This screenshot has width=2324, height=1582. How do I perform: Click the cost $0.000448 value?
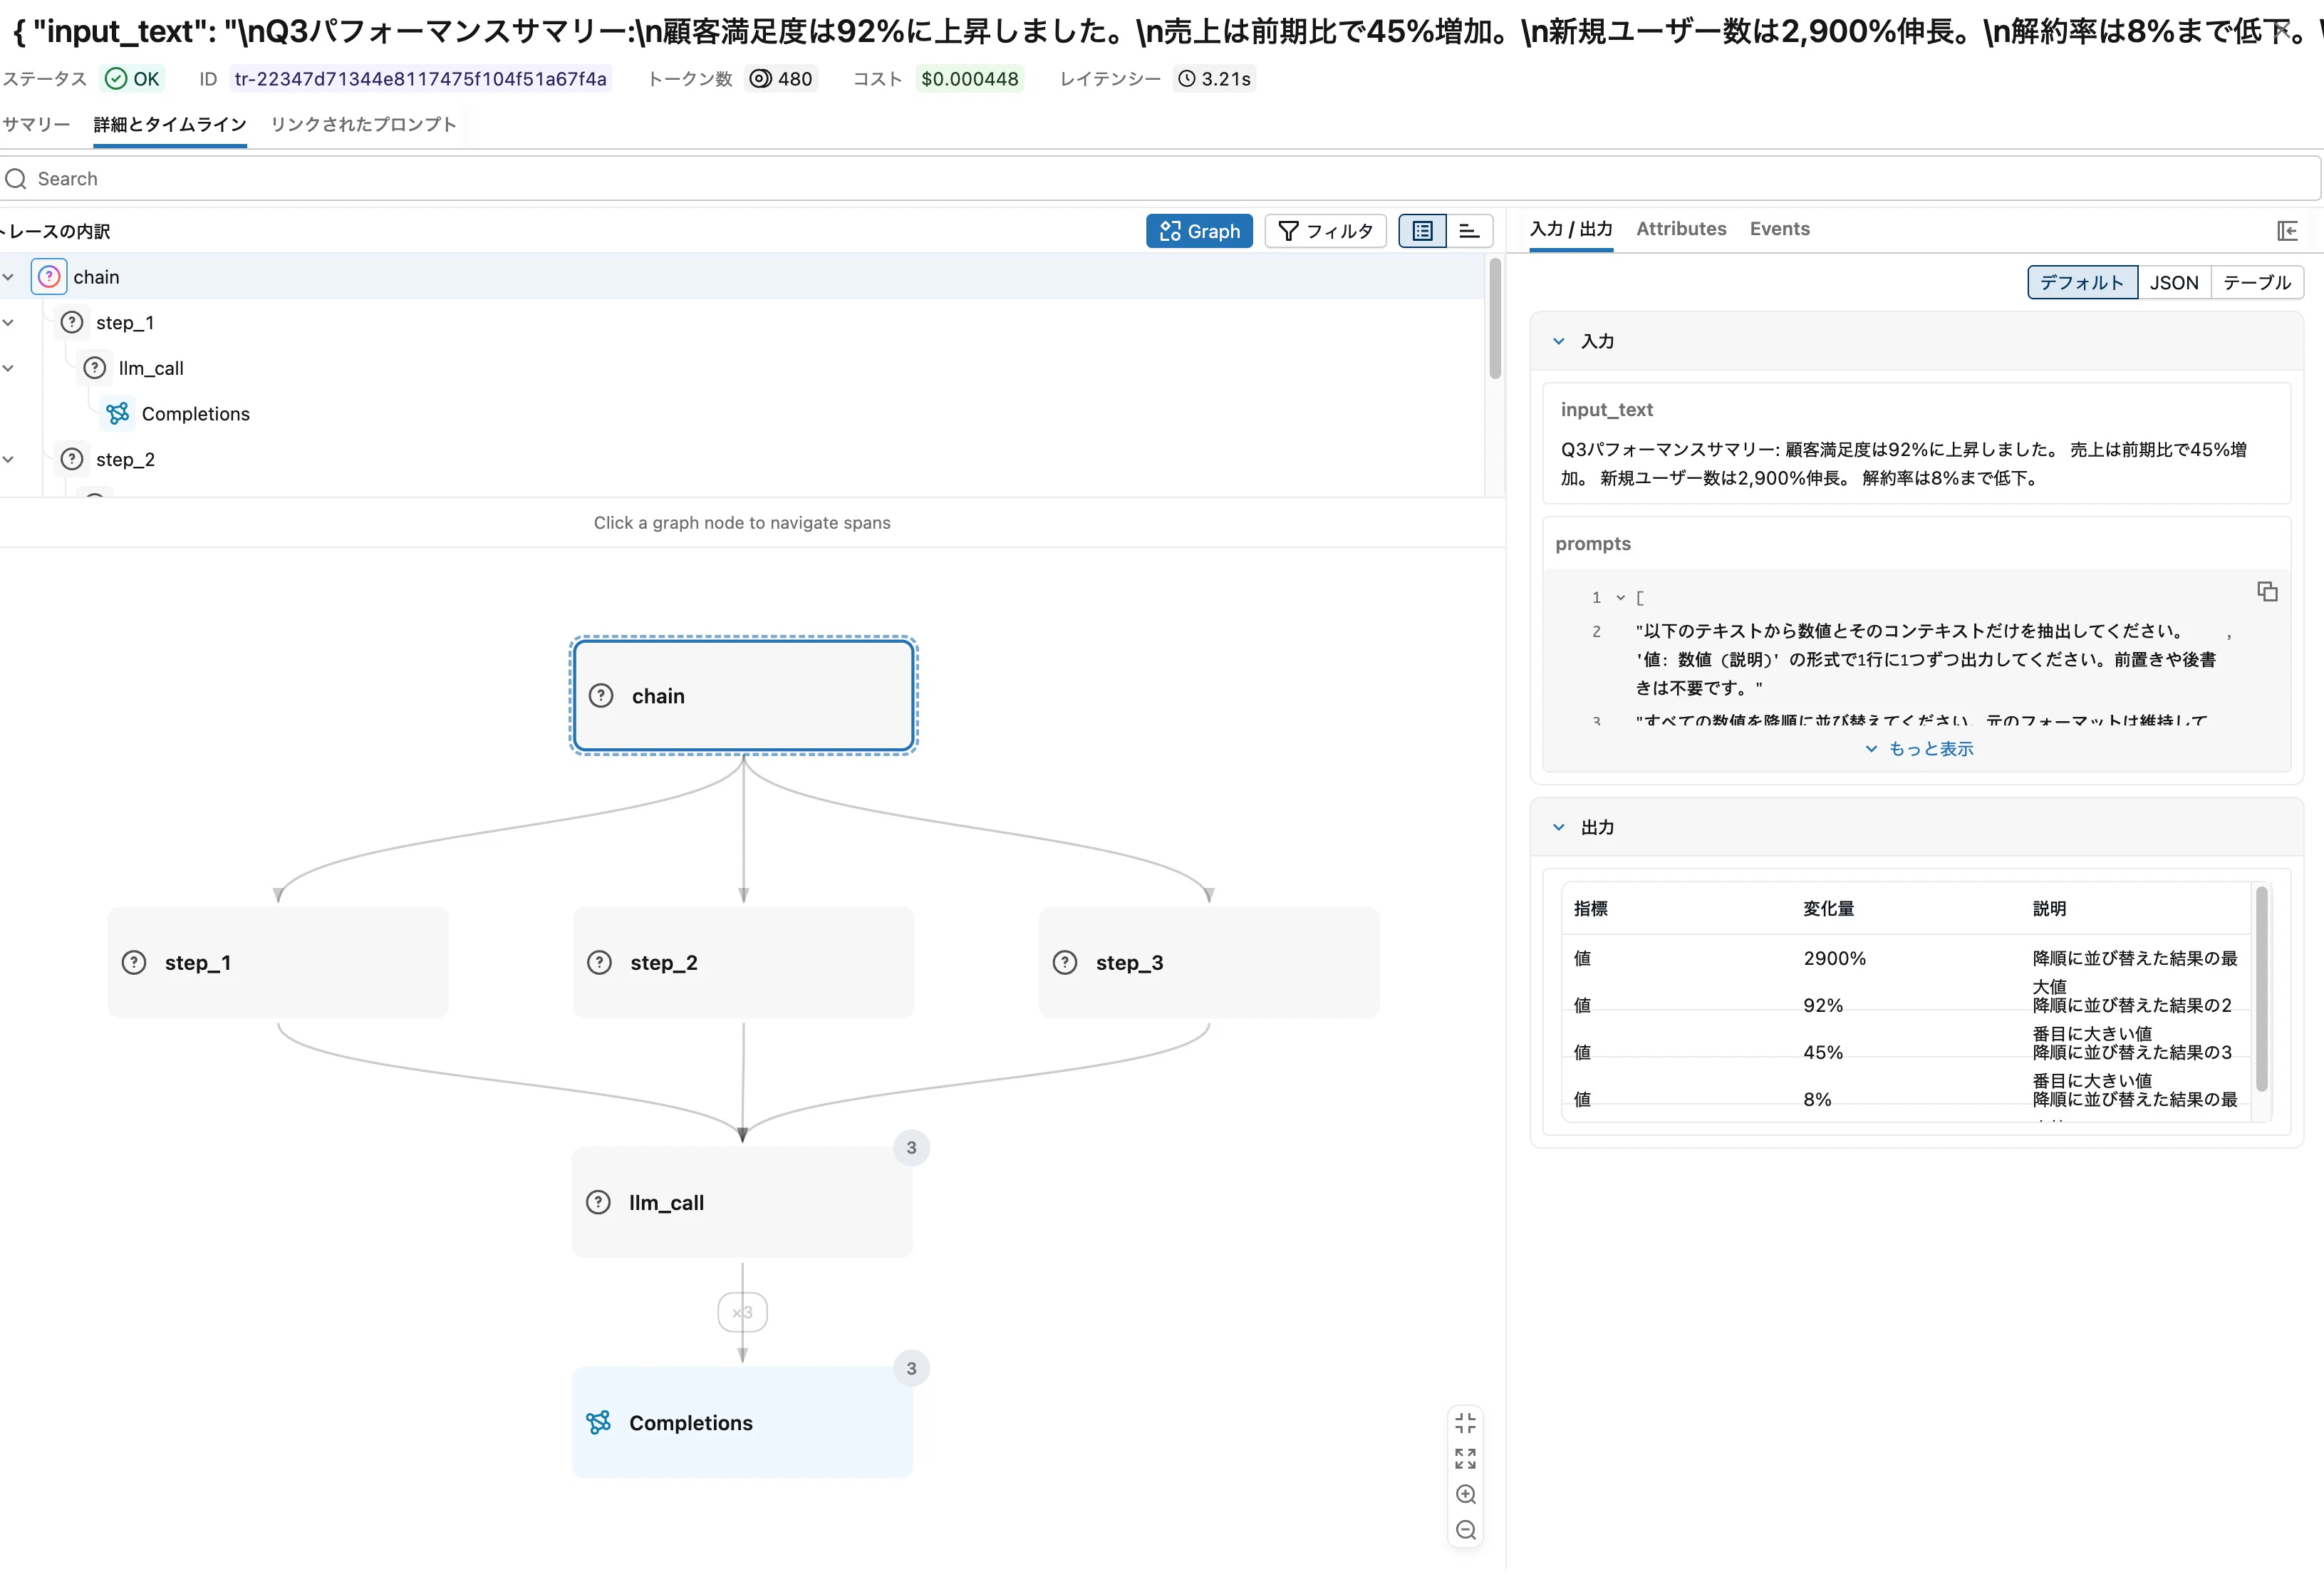[x=969, y=79]
